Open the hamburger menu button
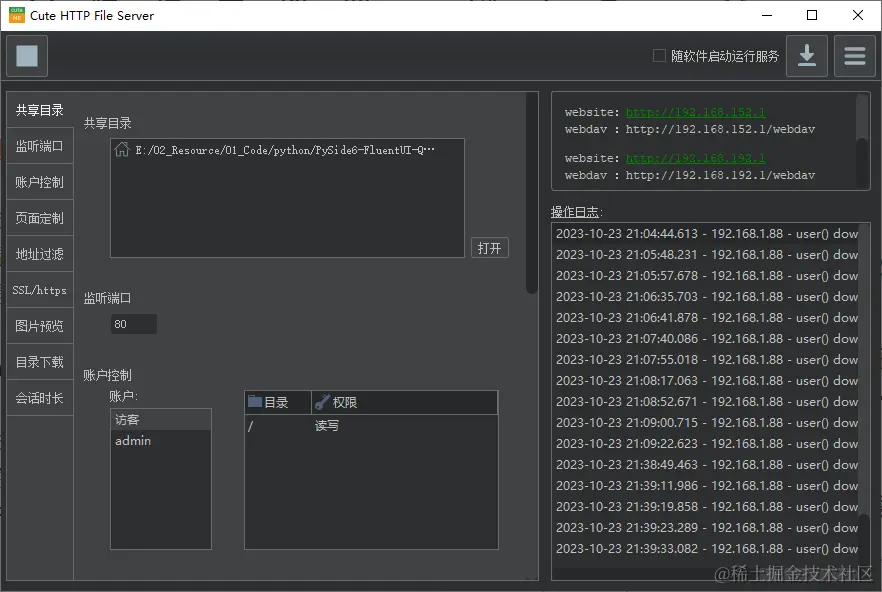This screenshot has width=882, height=592. coord(854,56)
